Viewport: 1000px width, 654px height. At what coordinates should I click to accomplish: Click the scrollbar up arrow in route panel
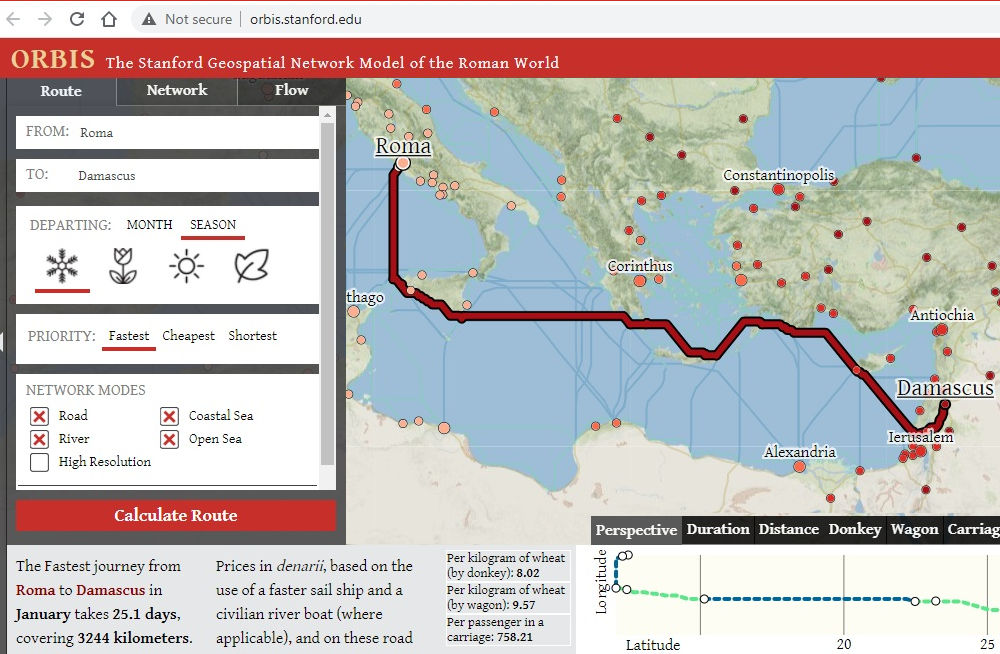[x=327, y=115]
